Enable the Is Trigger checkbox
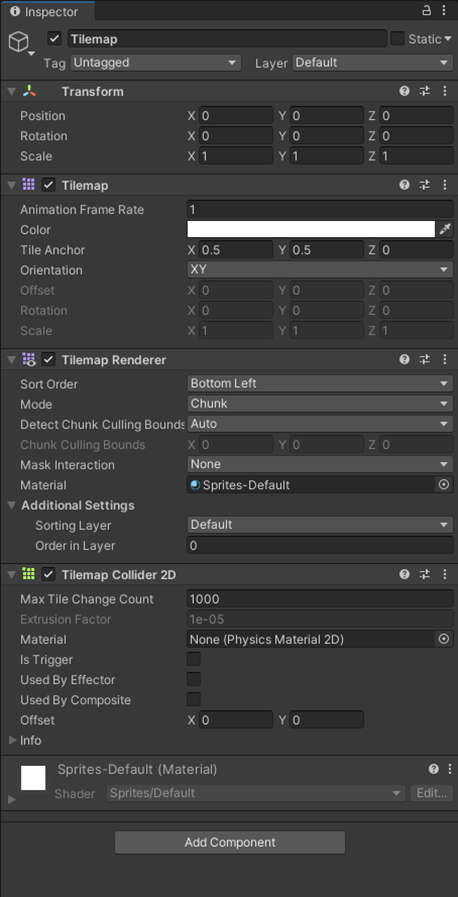Viewport: 458px width, 897px height. coord(194,659)
